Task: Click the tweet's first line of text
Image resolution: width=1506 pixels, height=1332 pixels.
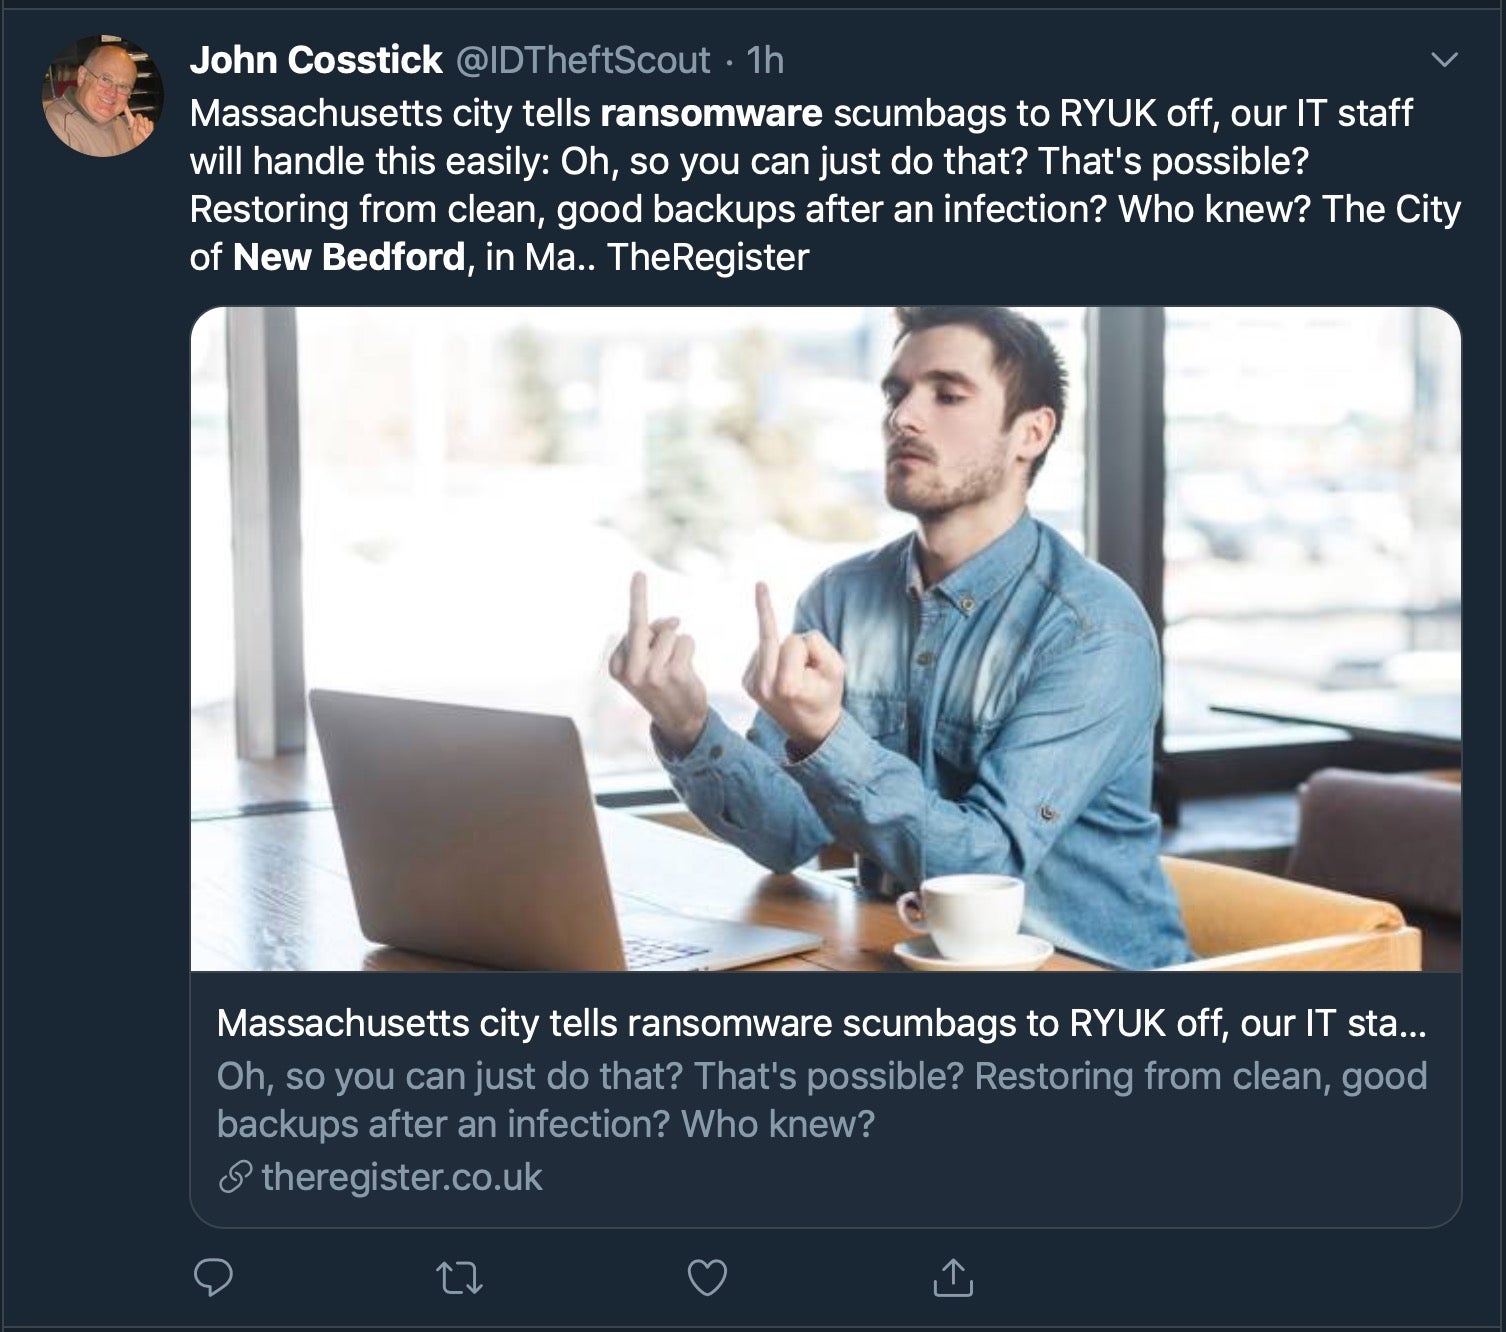Action: 800,113
